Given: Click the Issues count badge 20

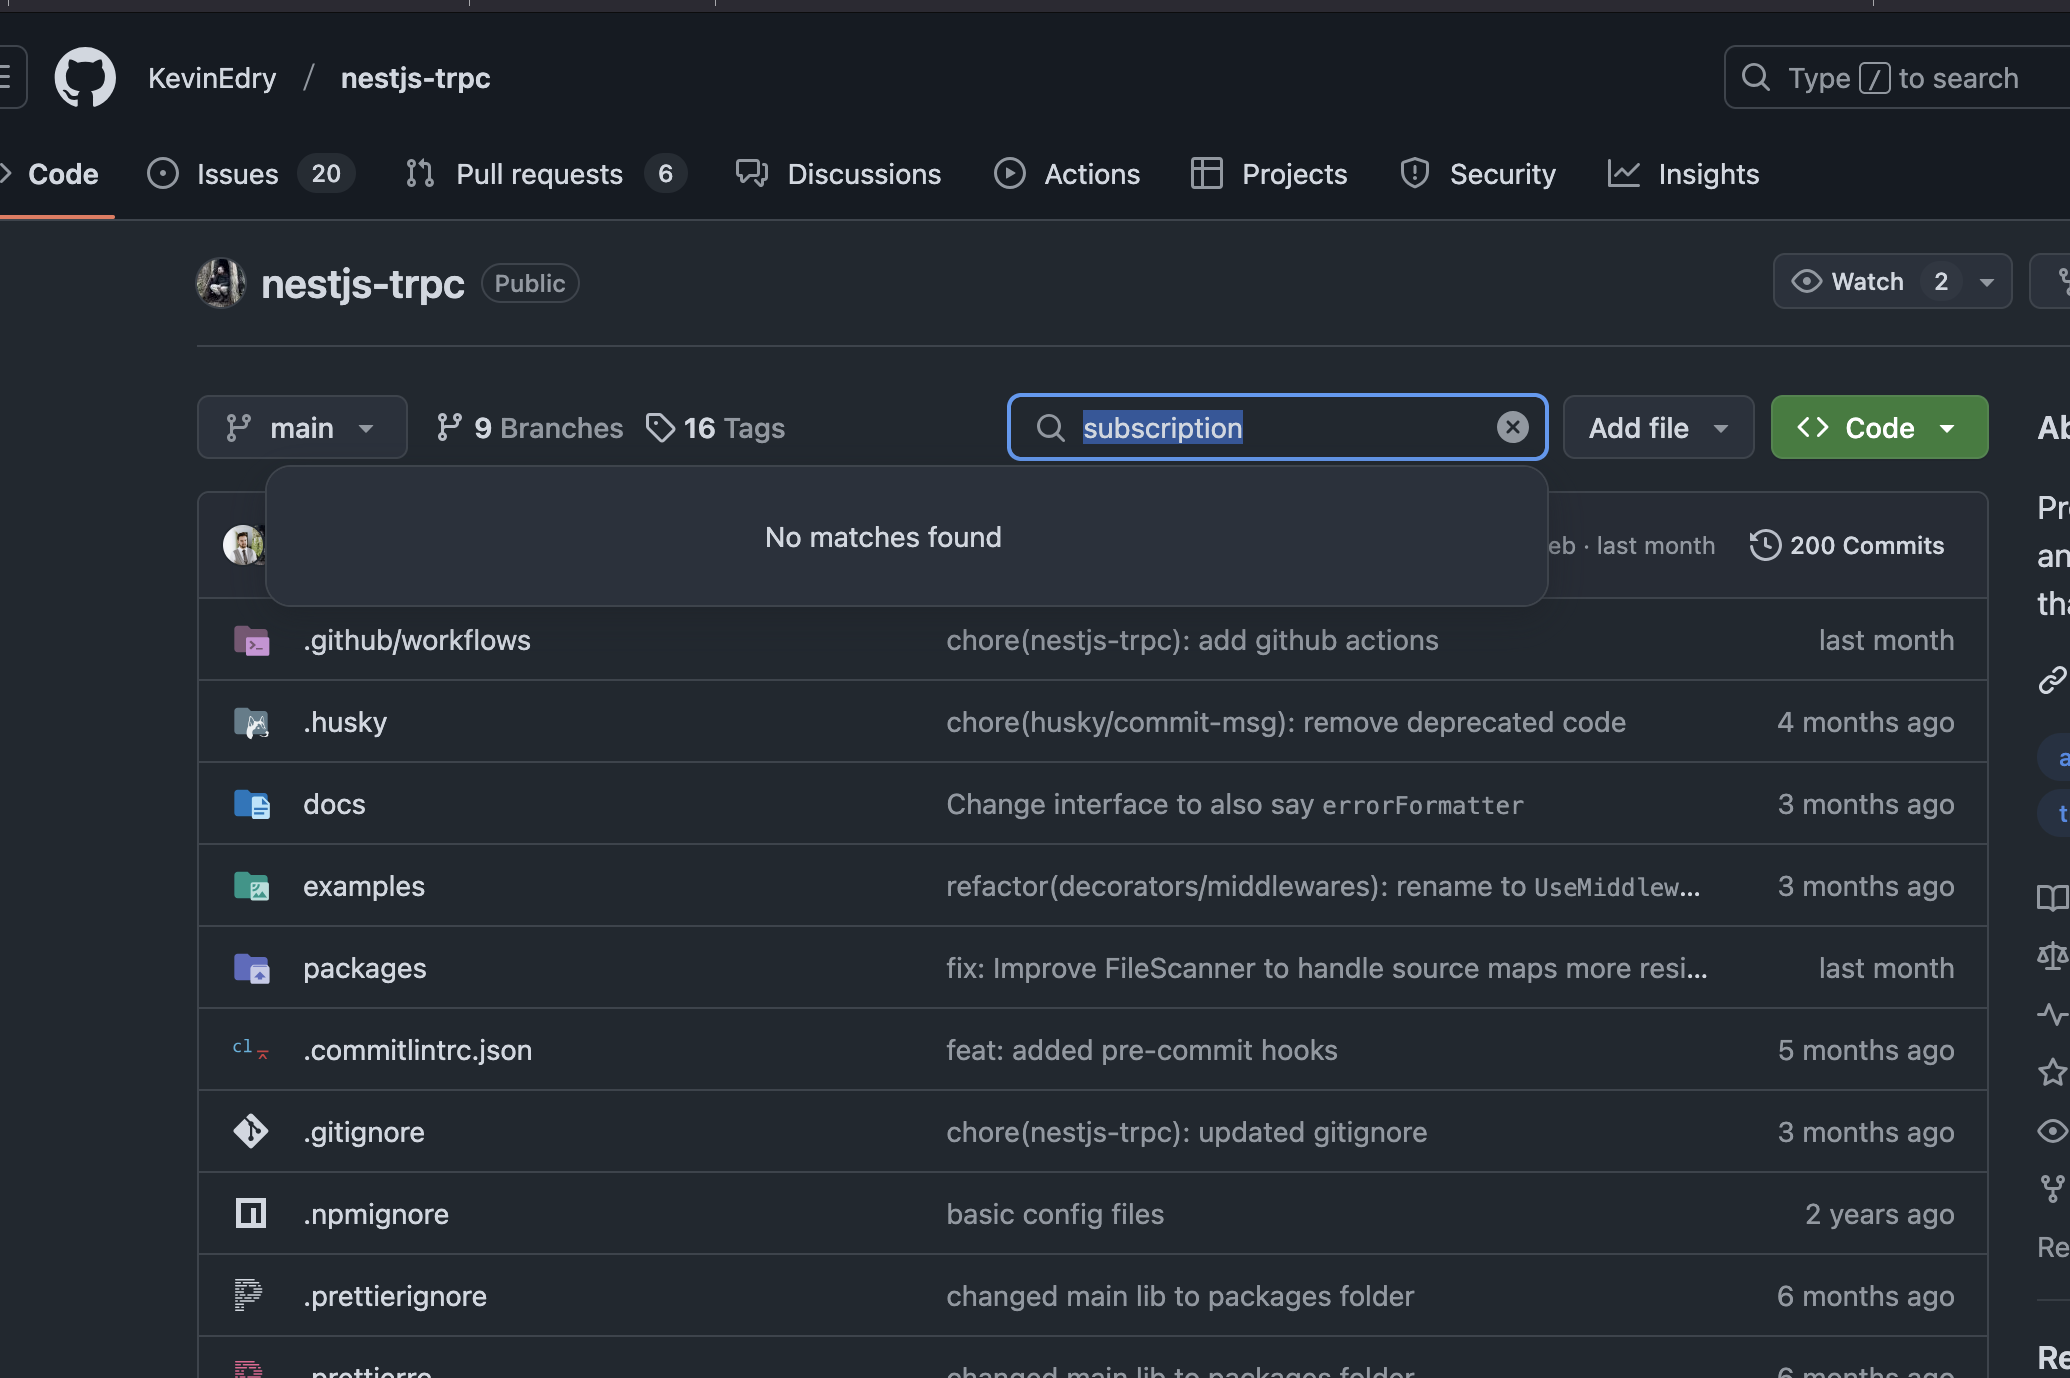Looking at the screenshot, I should tap(326, 174).
